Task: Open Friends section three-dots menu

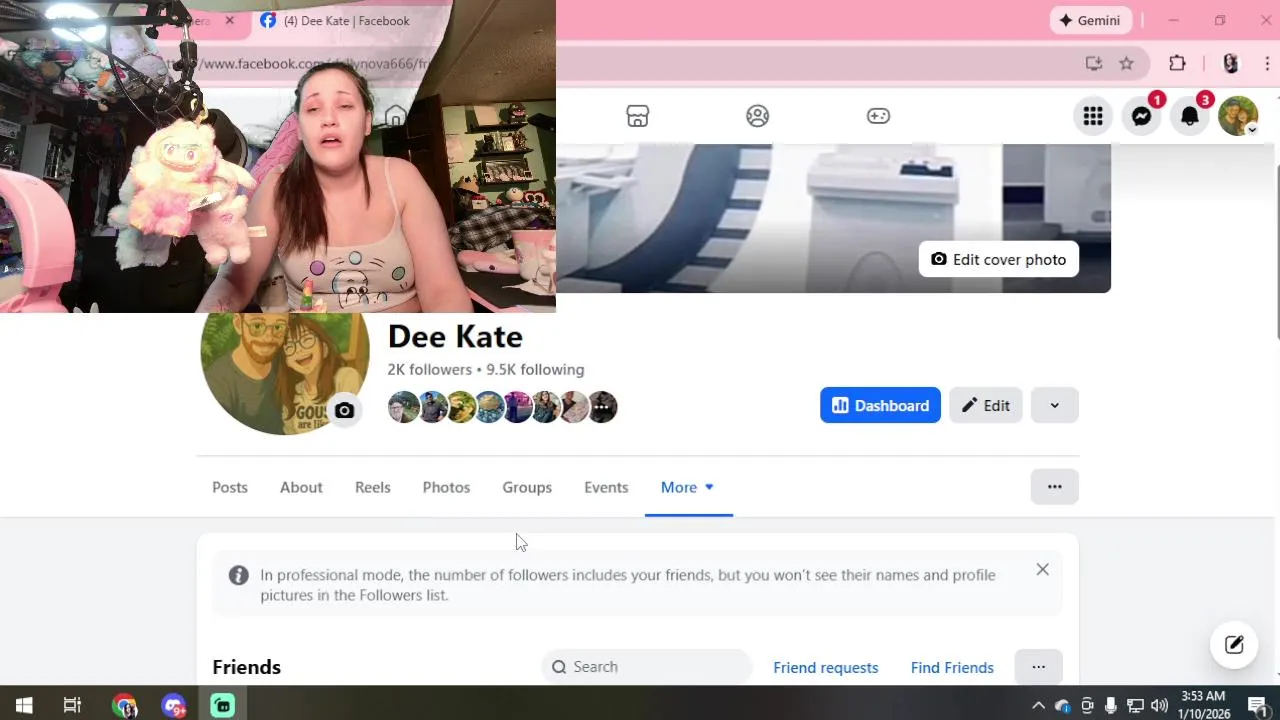Action: 1038,667
